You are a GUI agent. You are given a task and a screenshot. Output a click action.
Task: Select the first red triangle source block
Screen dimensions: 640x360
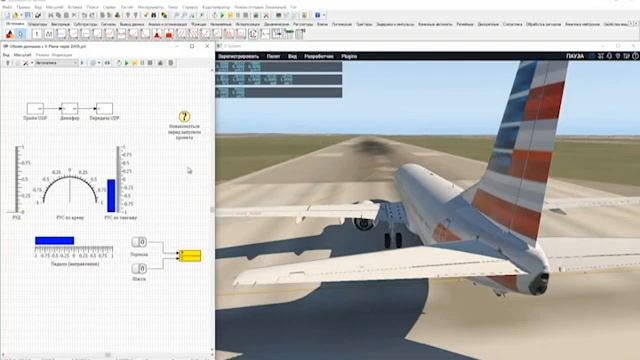coord(158,34)
